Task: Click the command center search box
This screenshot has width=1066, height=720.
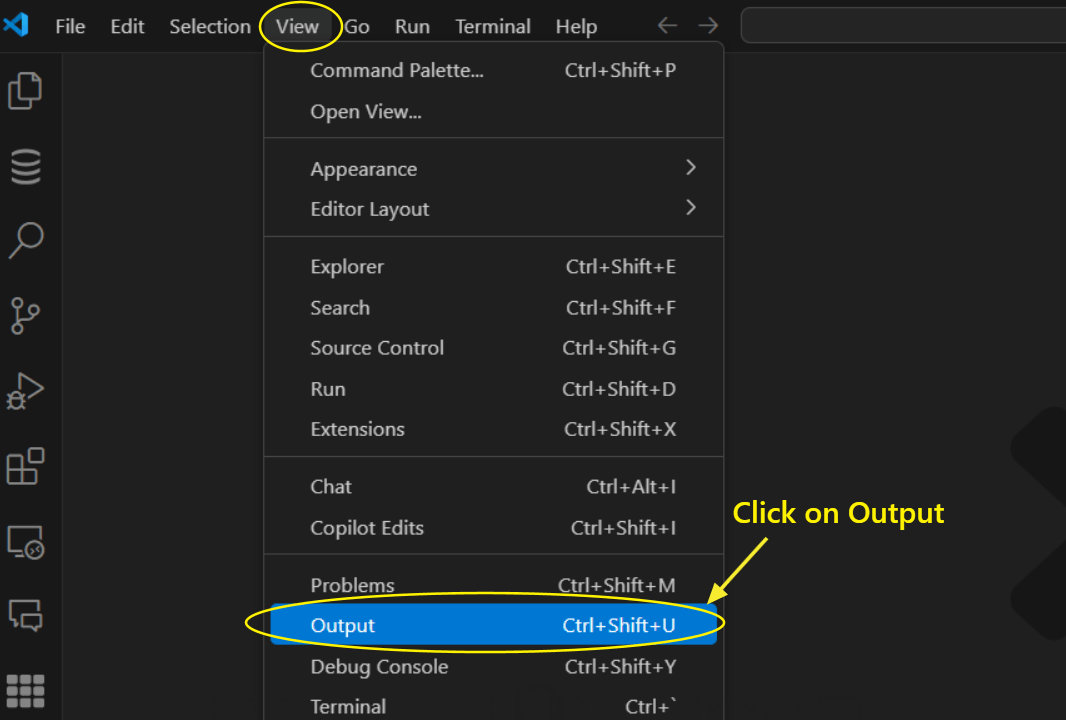Action: pos(904,26)
